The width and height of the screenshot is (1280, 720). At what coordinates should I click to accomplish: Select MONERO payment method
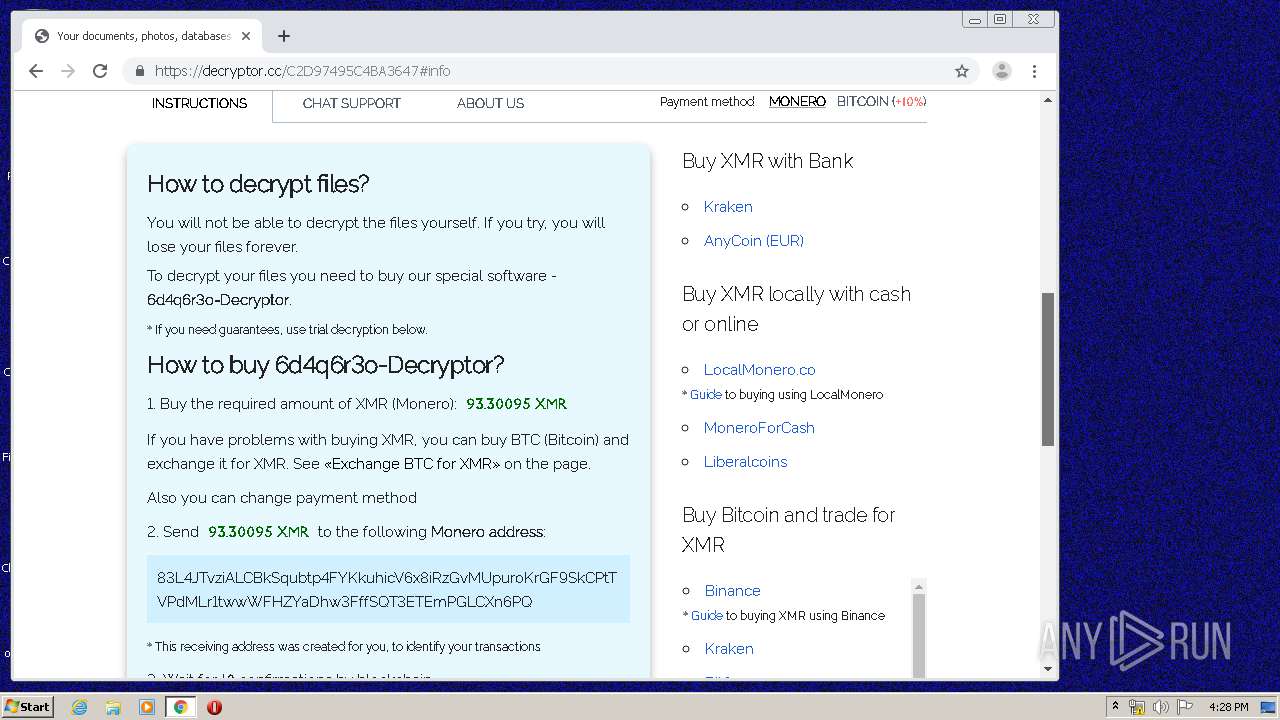point(797,101)
